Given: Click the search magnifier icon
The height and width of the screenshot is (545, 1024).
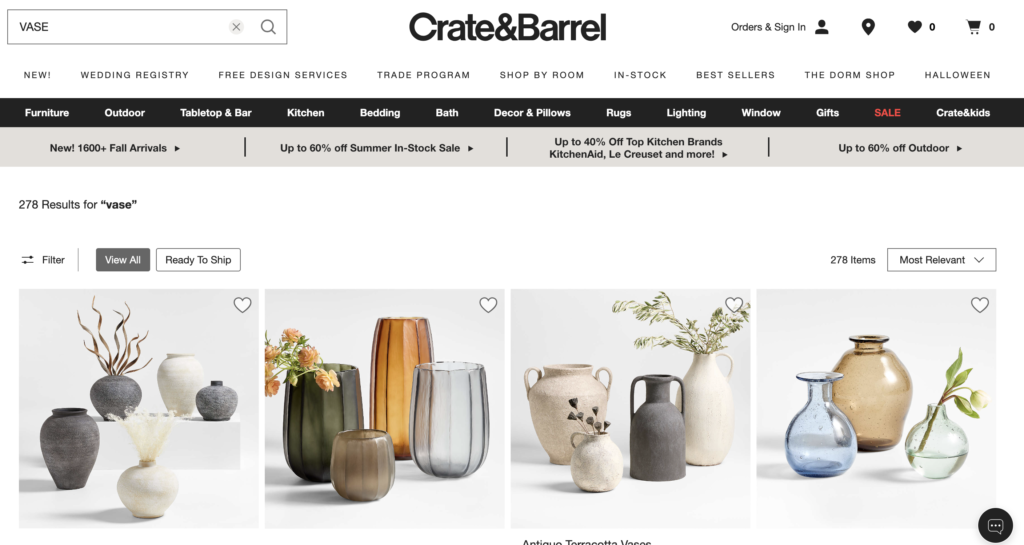Looking at the screenshot, I should pyautogui.click(x=268, y=27).
